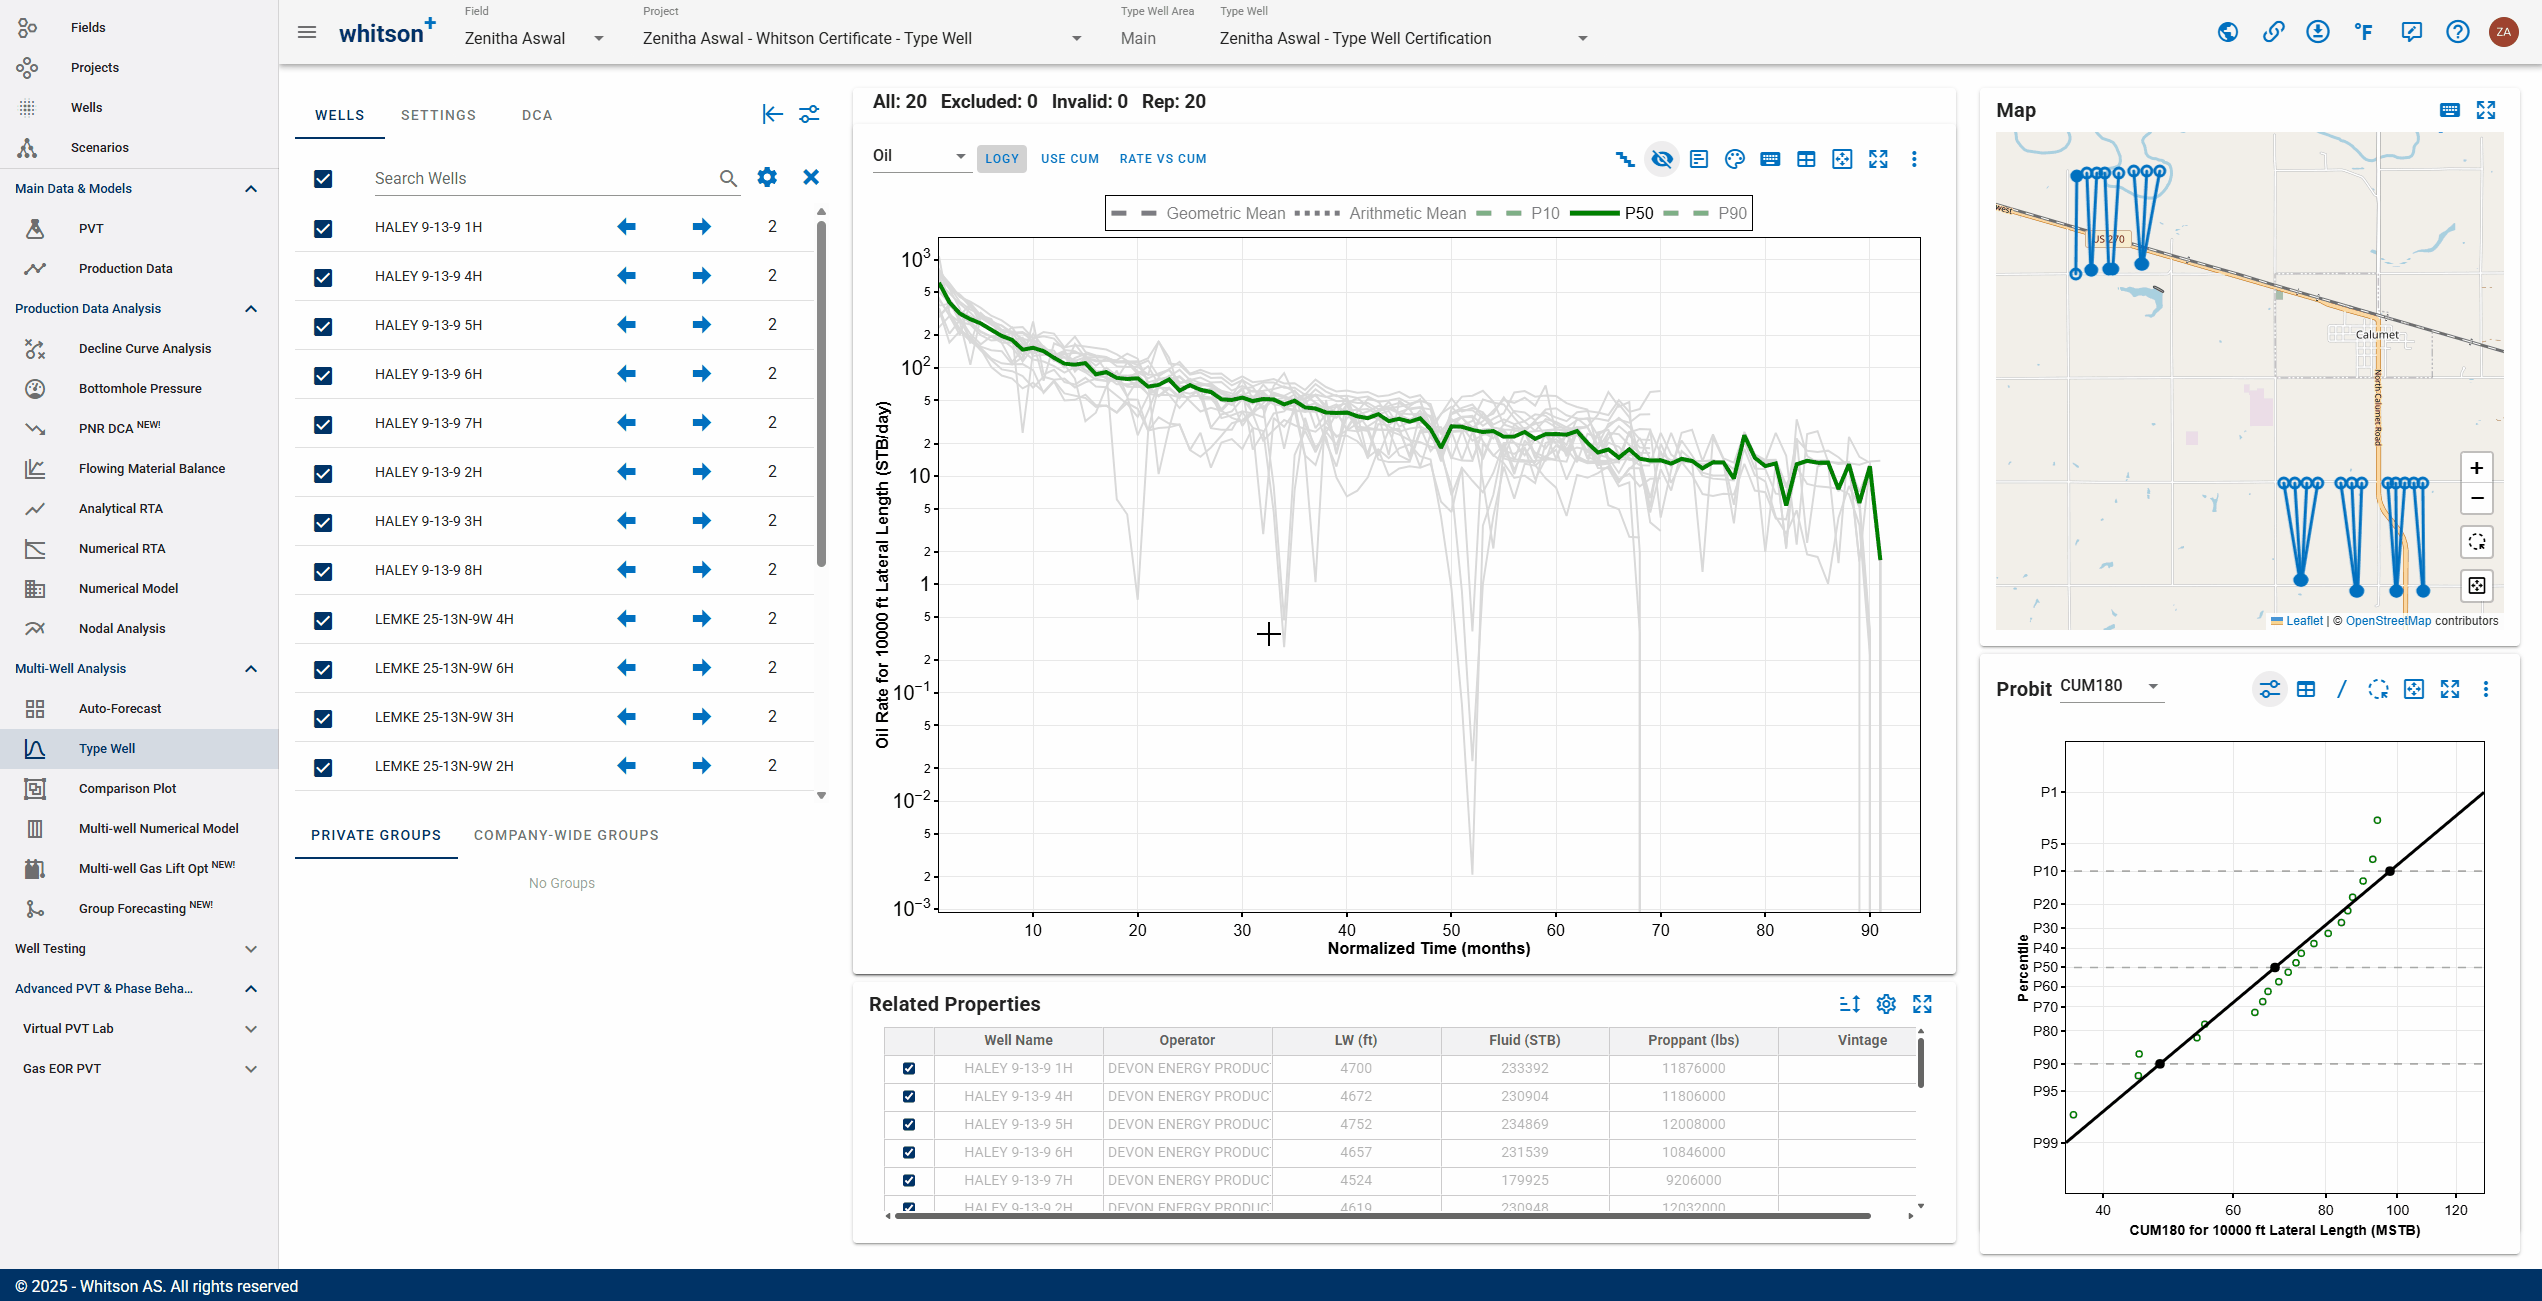Click the Search Wells input field
Screen dimensions: 2542x1301
tap(544, 178)
